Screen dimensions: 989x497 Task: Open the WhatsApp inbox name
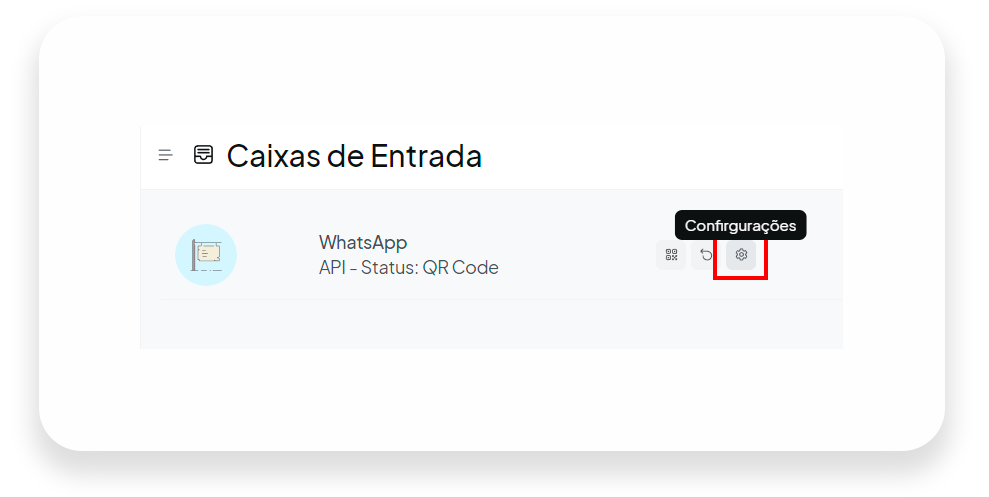pyautogui.click(x=363, y=242)
